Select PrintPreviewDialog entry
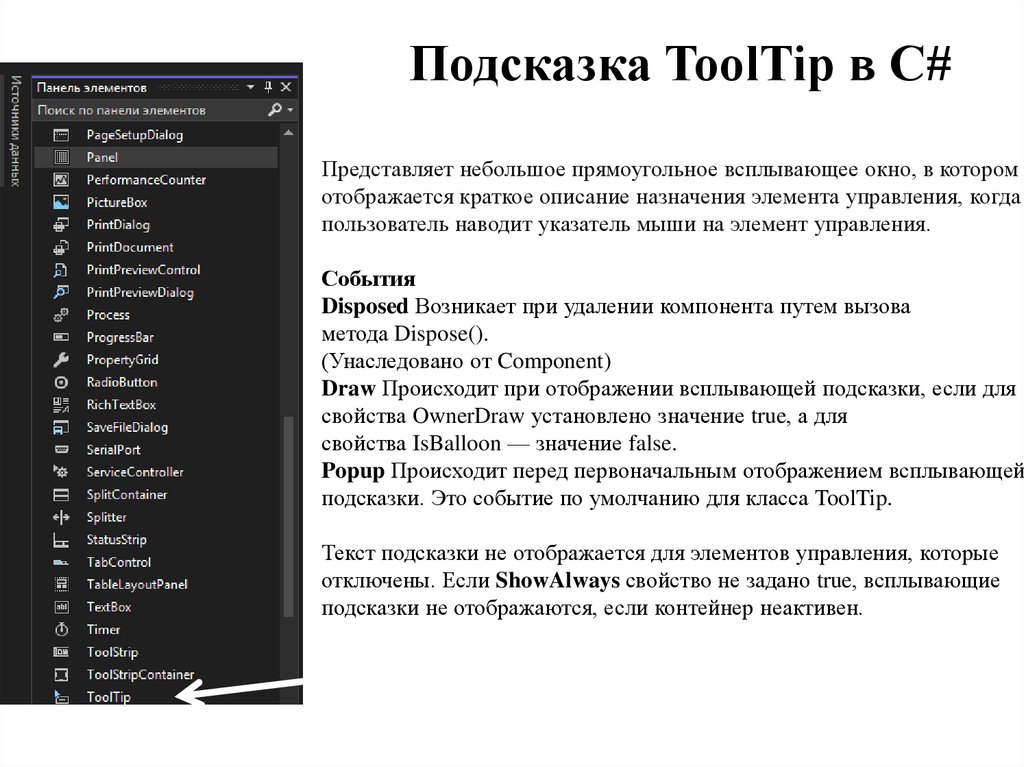The image size is (1024, 767). 140,292
